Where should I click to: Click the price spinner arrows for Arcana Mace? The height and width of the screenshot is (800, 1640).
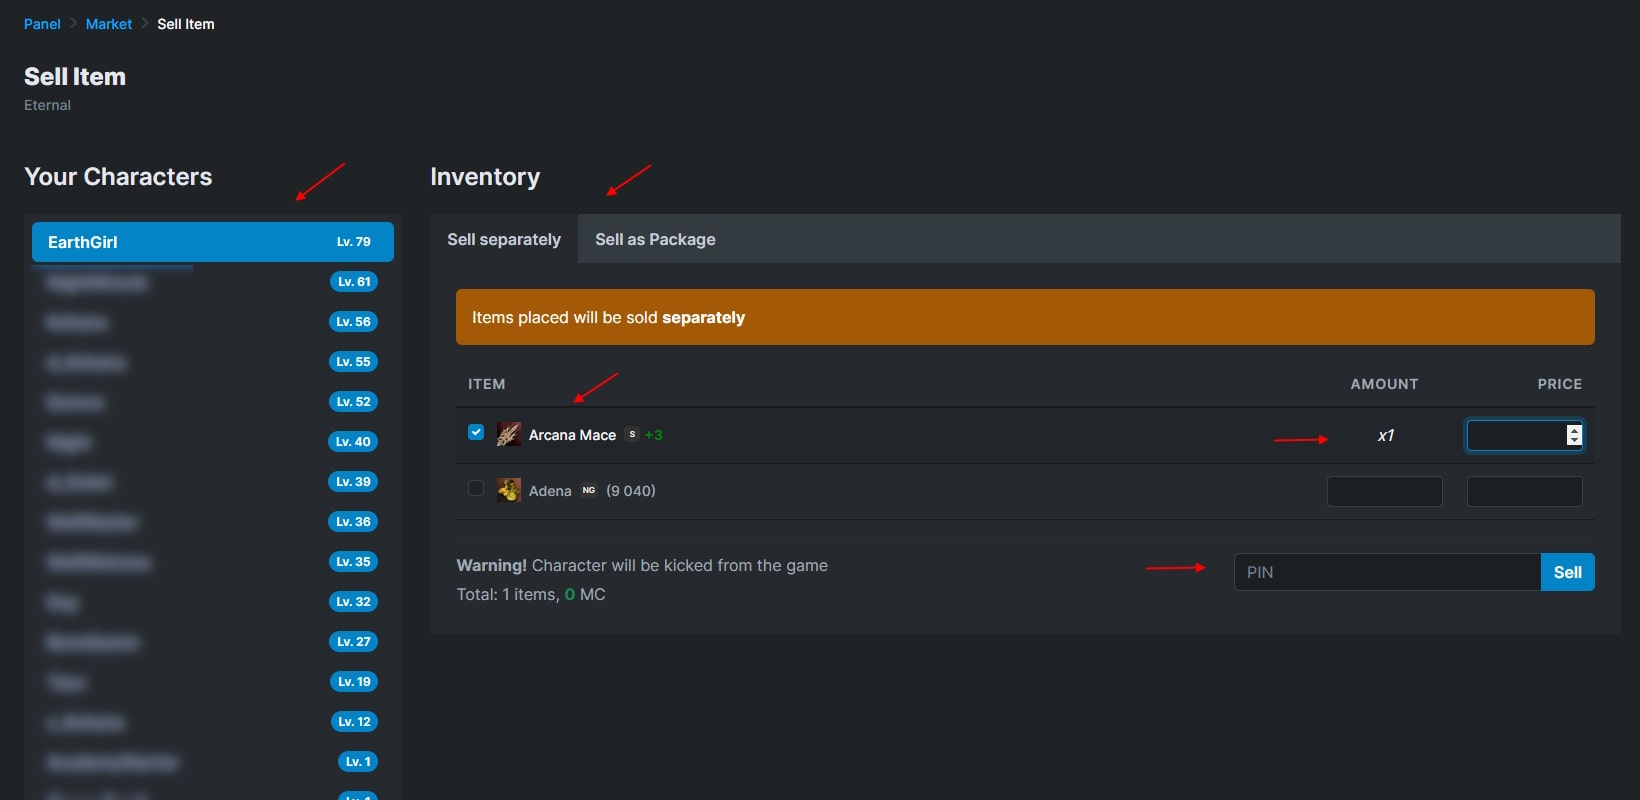click(1574, 435)
